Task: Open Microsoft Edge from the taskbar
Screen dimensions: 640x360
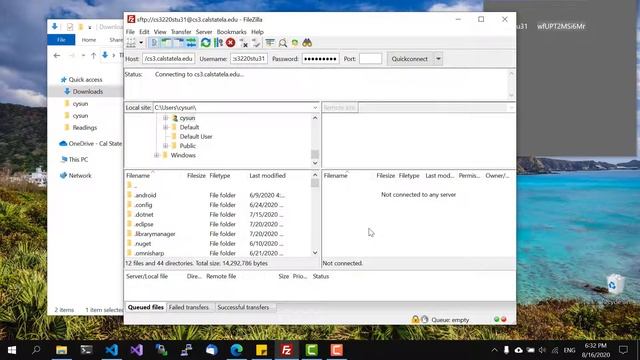Action: pos(237,350)
